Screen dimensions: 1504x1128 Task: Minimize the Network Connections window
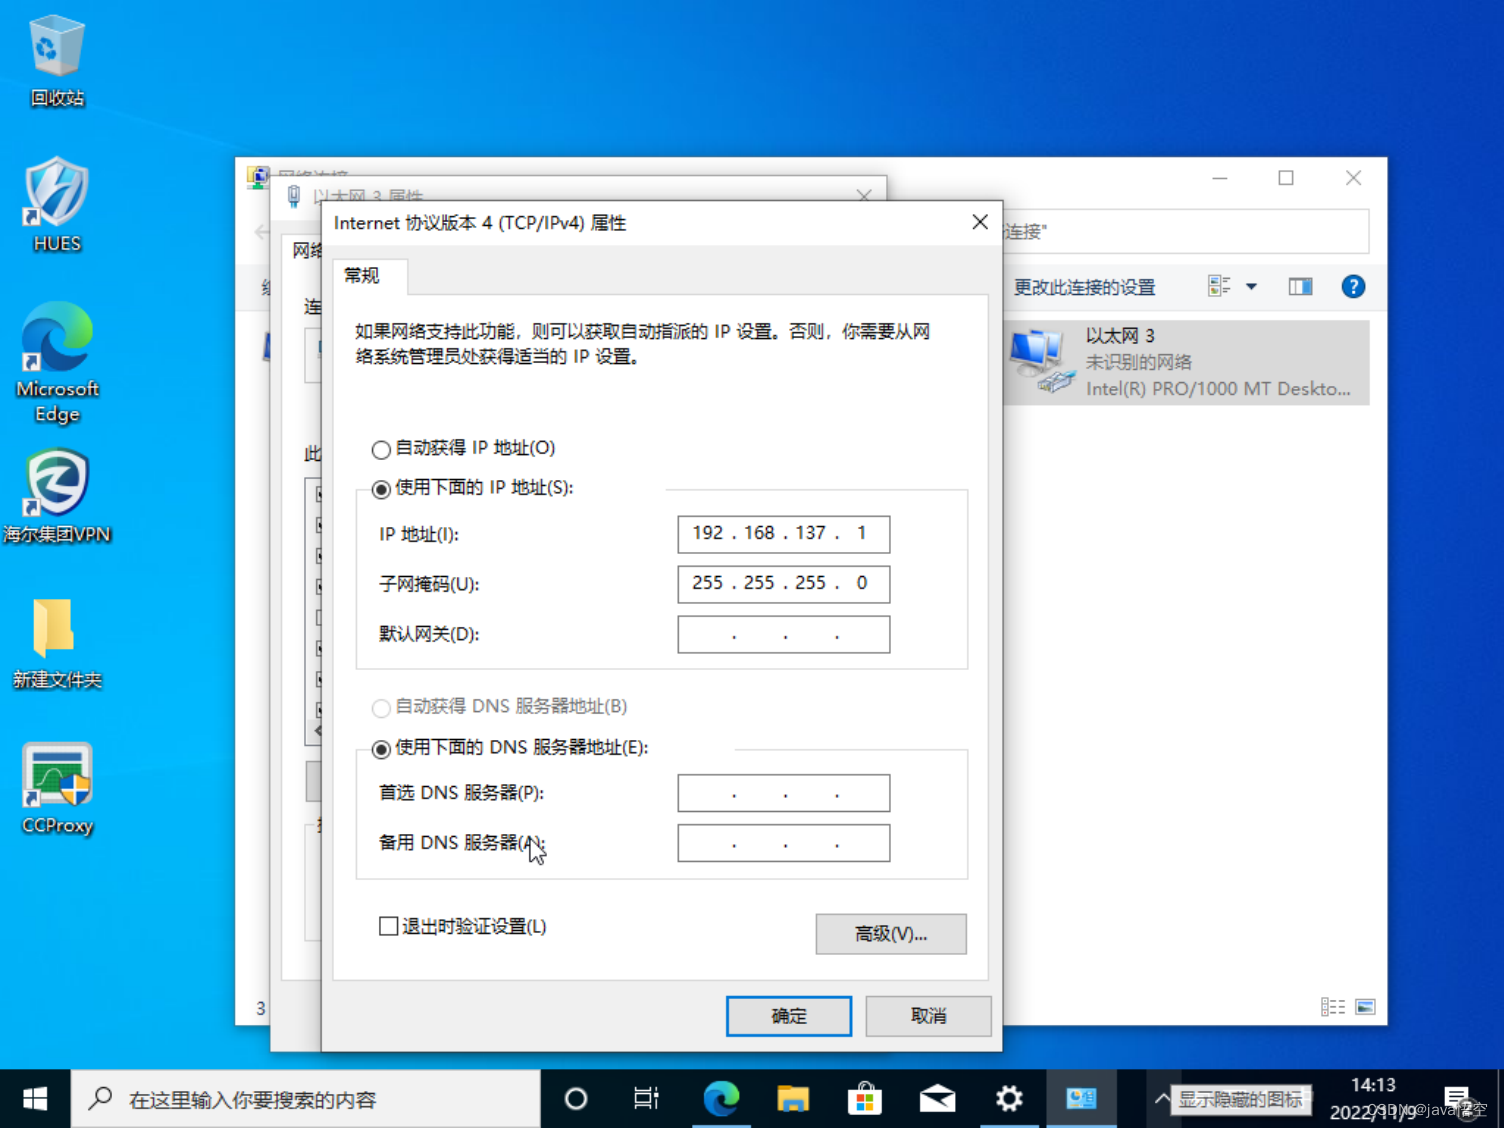tap(1220, 178)
